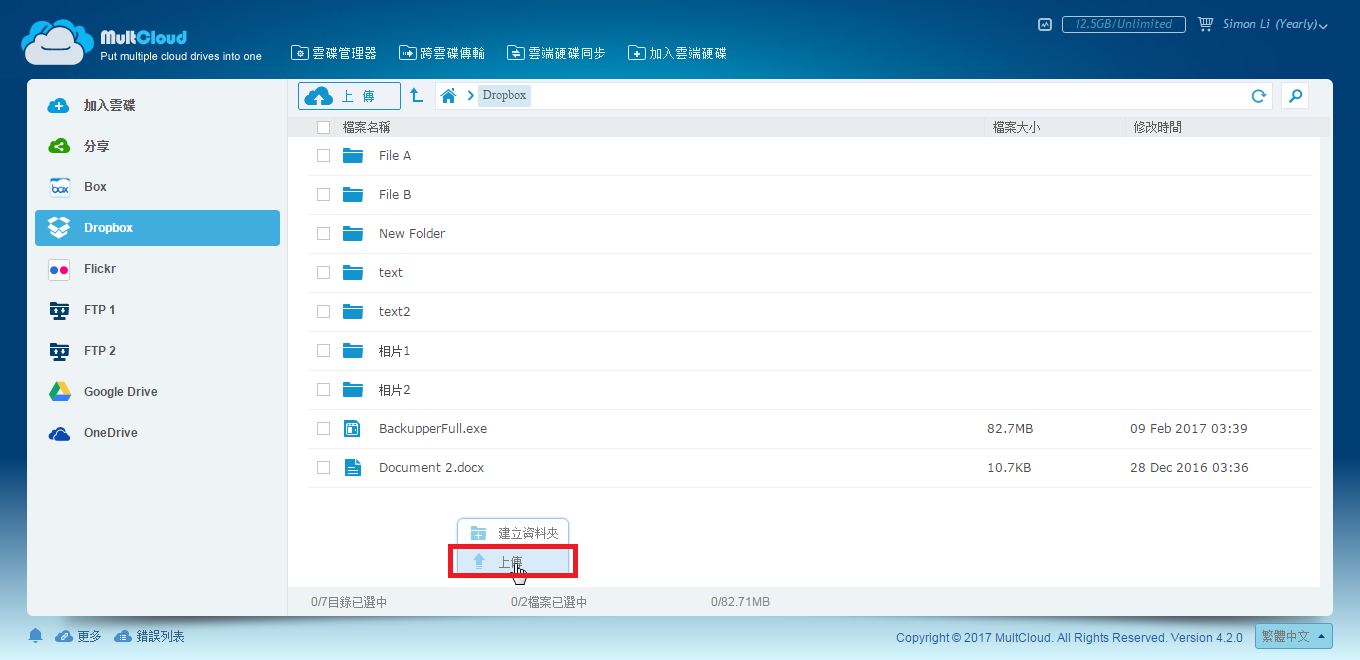Click the shopping cart icon
Viewport: 1360px width, 660px height.
(x=1205, y=24)
